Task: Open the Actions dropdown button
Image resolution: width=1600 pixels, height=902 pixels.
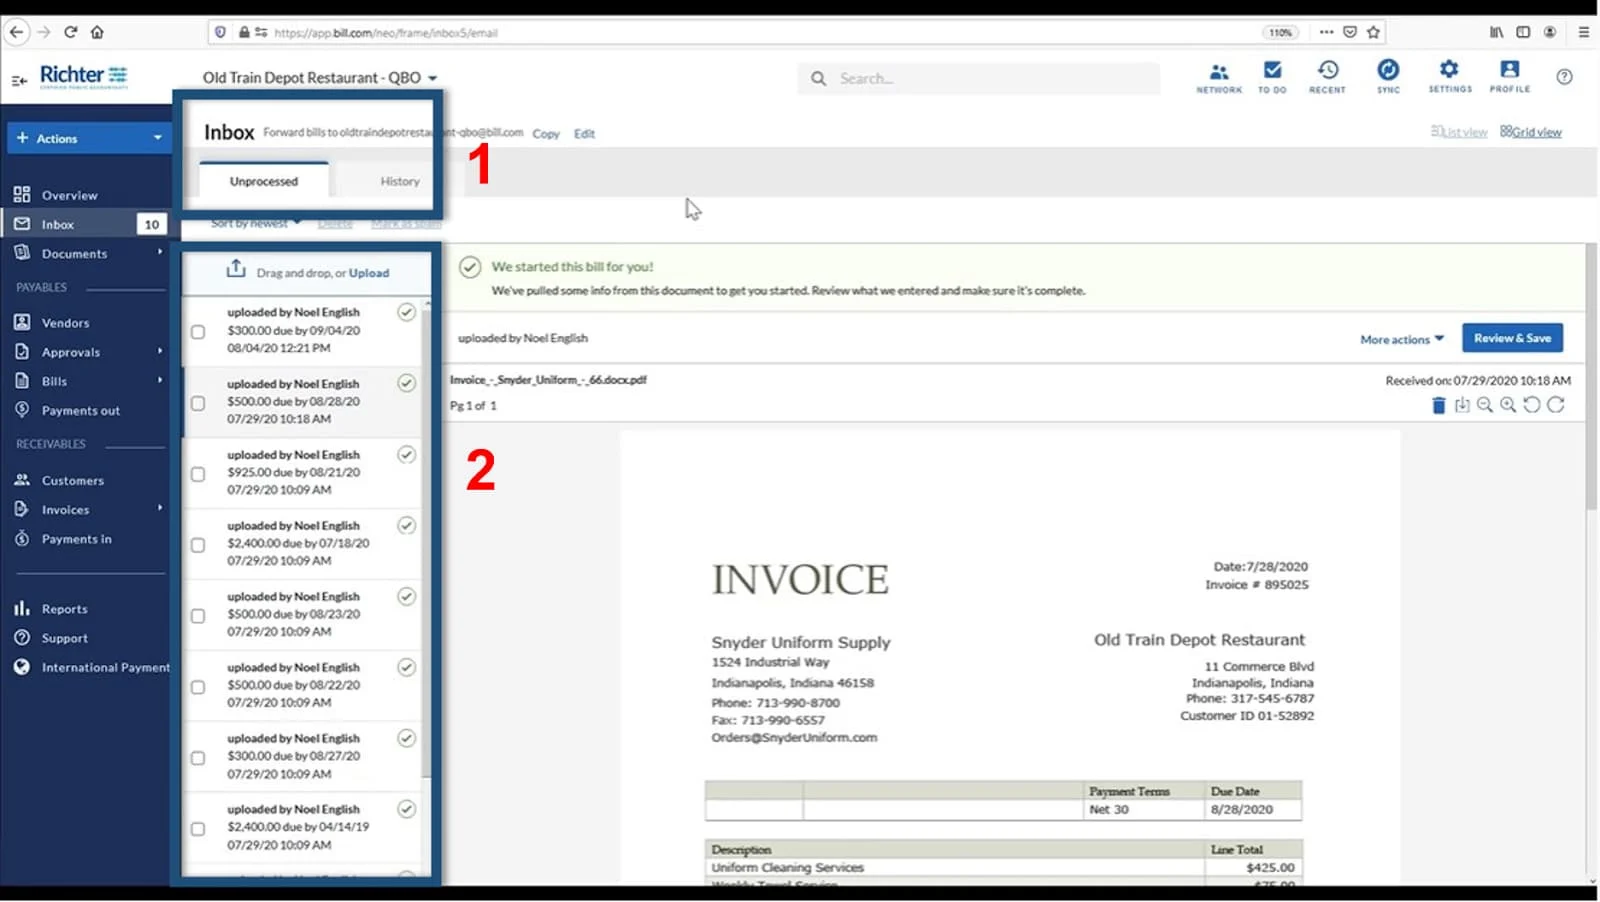Action: [88, 138]
